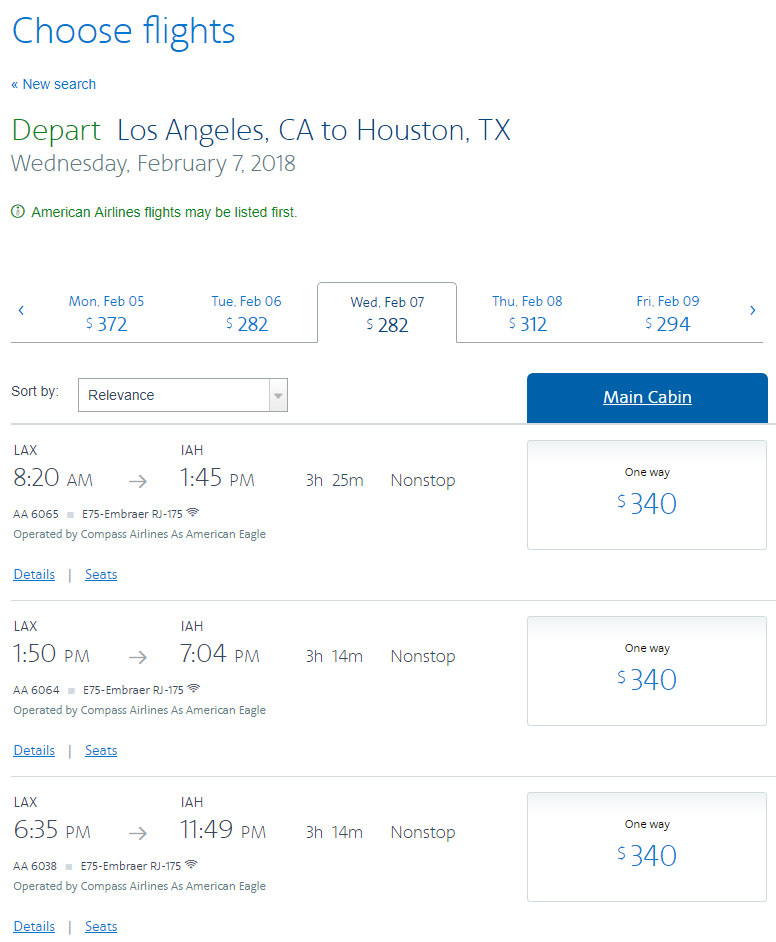Select the Mon, Feb 05 date tab
The width and height of the screenshot is (776, 942).
106,313
